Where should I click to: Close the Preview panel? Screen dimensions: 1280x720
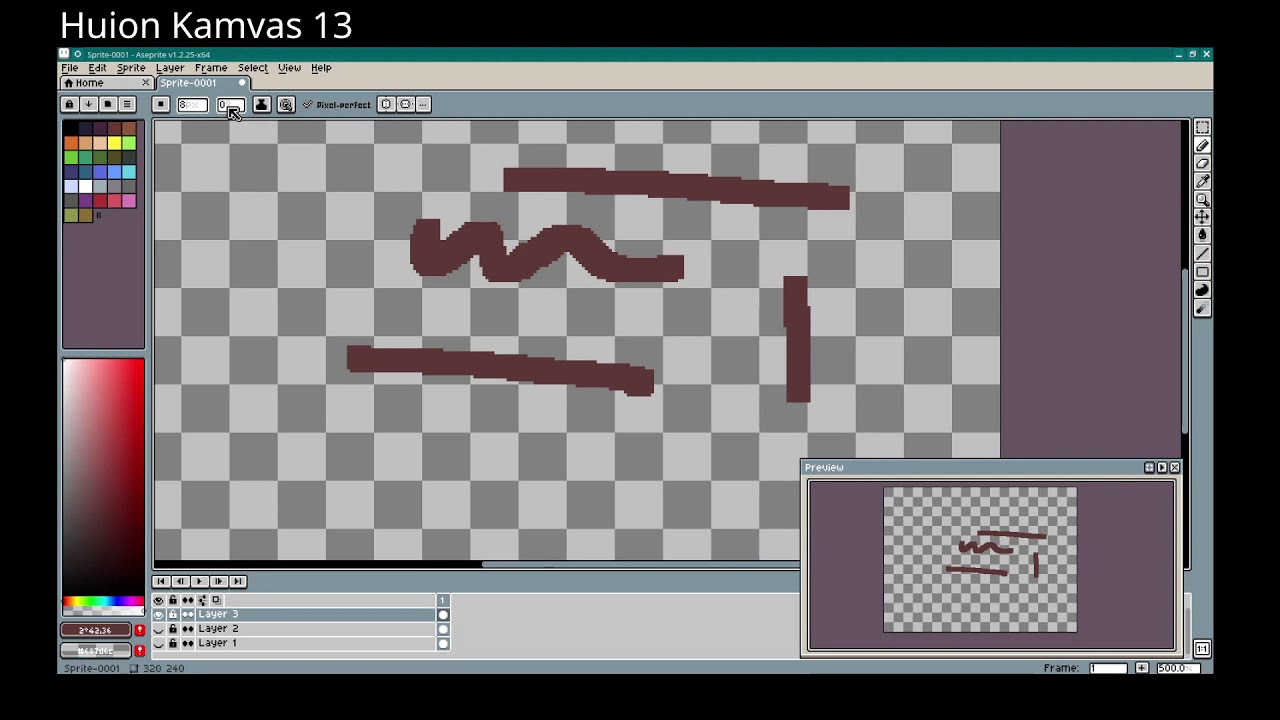(x=1174, y=468)
